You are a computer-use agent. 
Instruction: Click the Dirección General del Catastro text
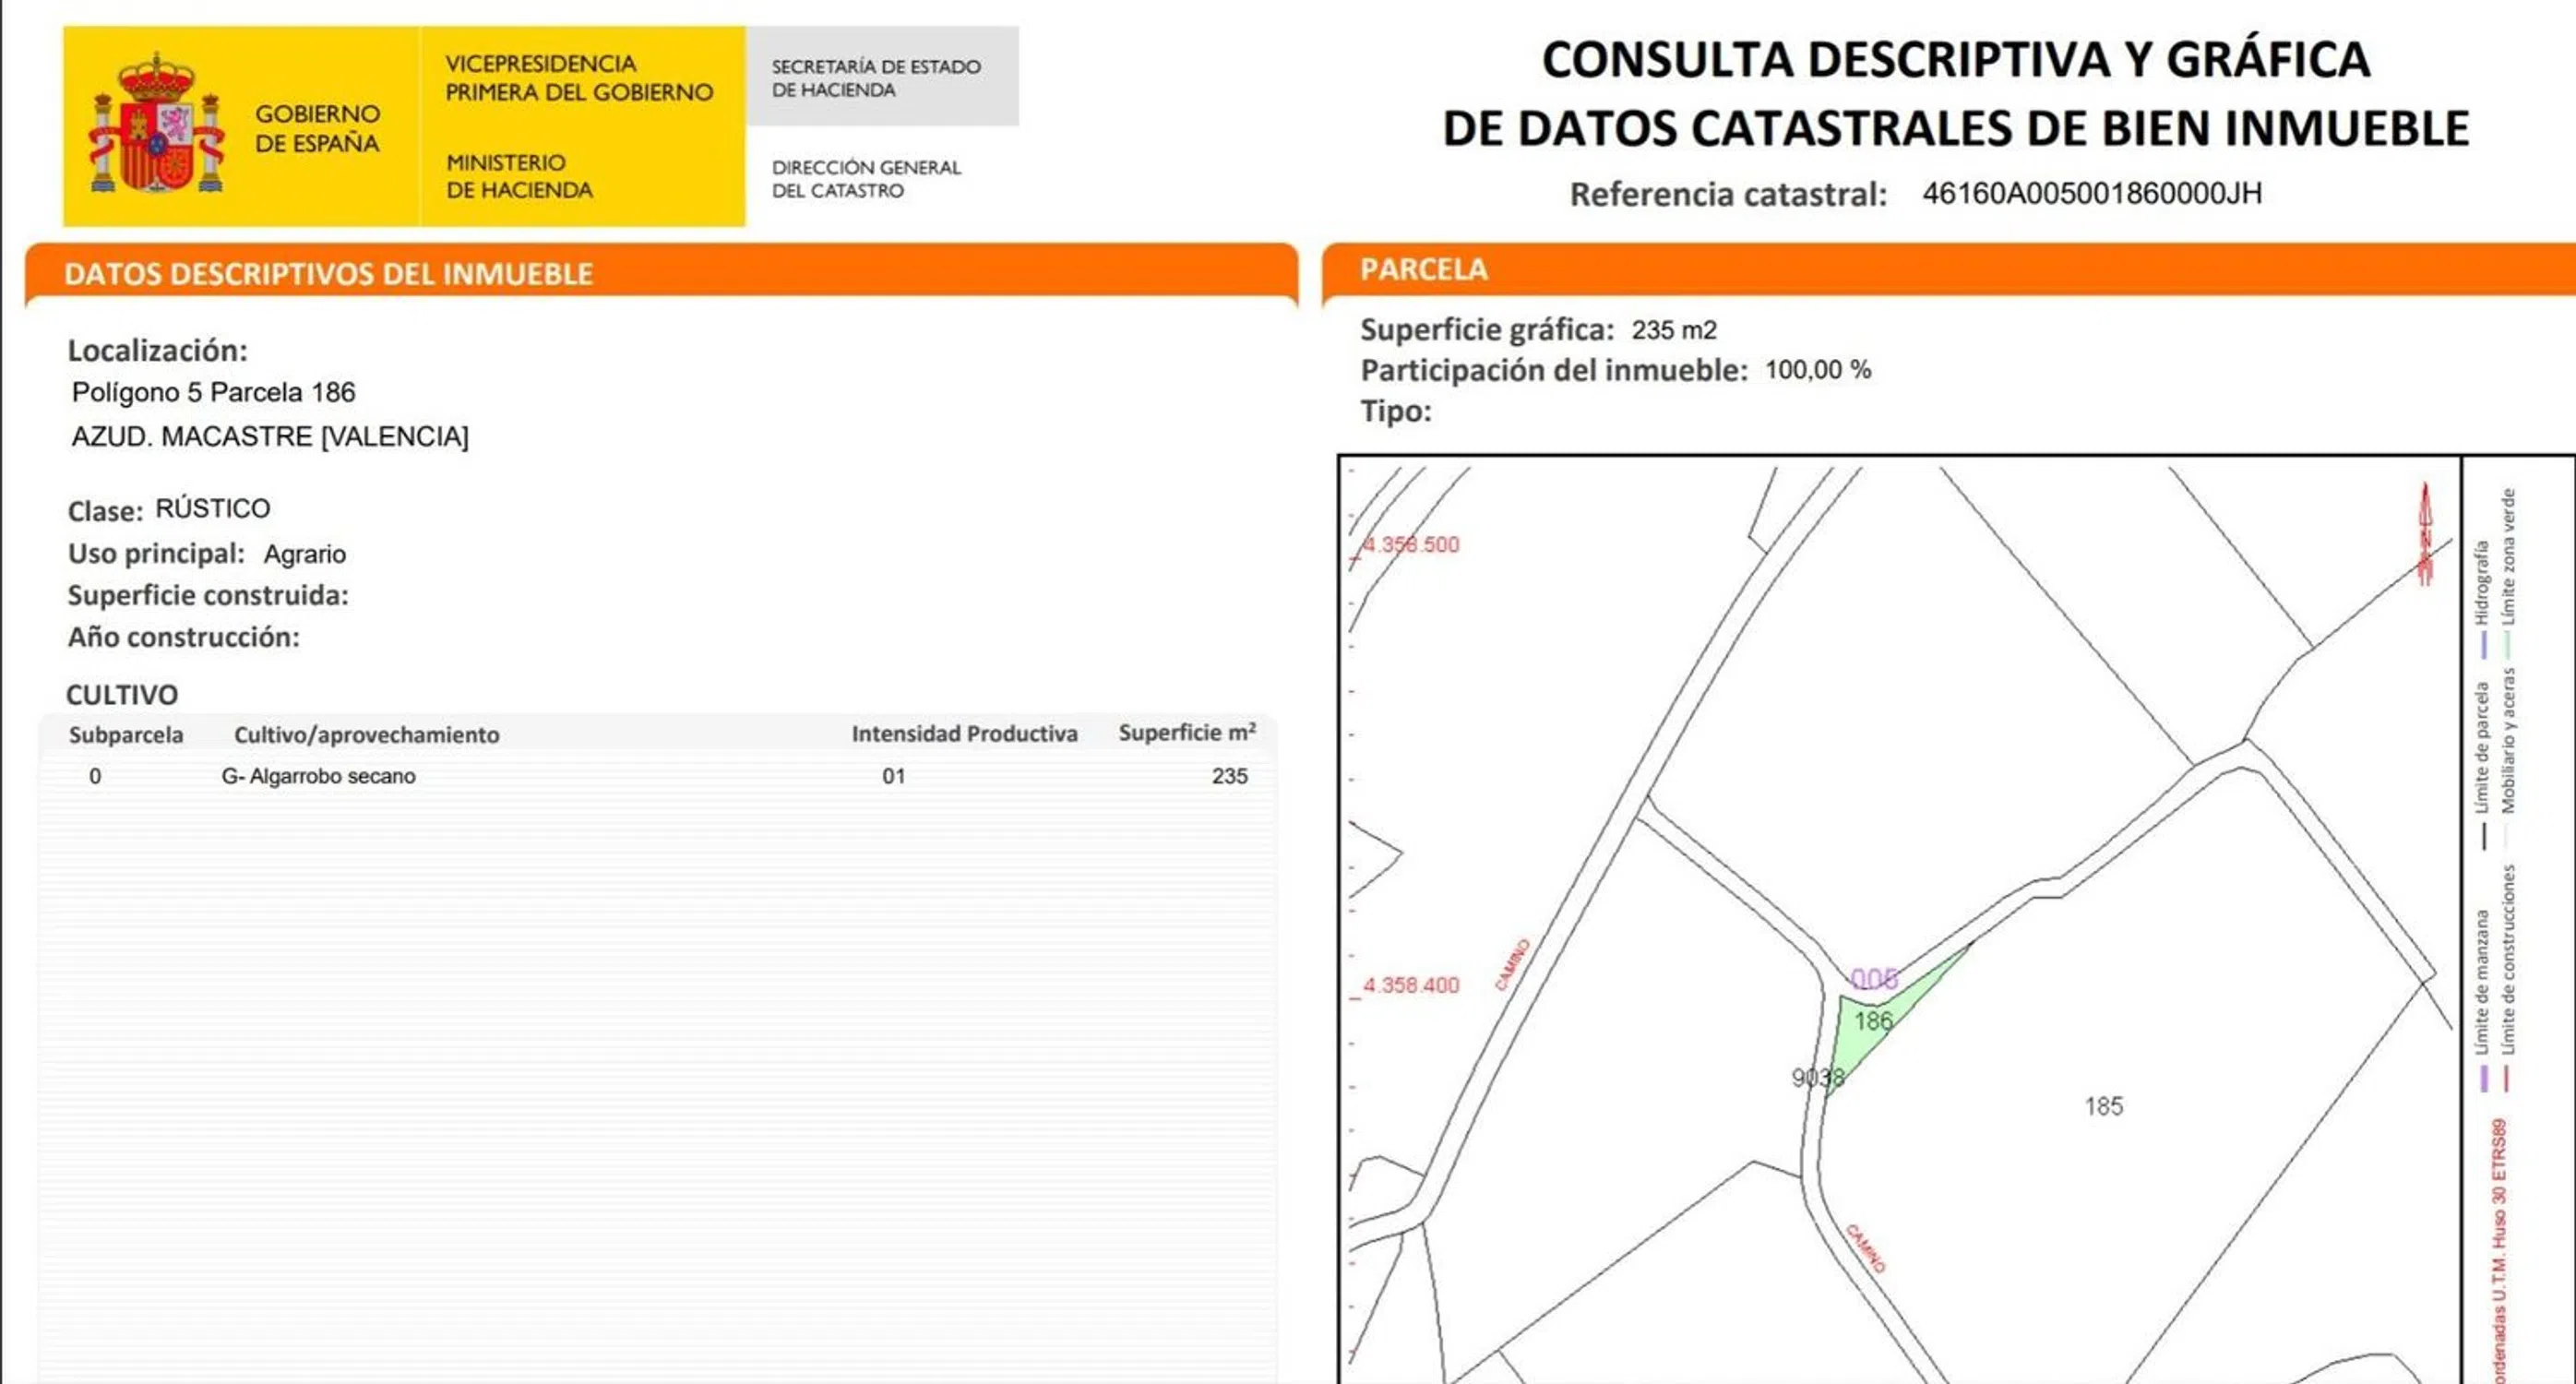point(865,179)
